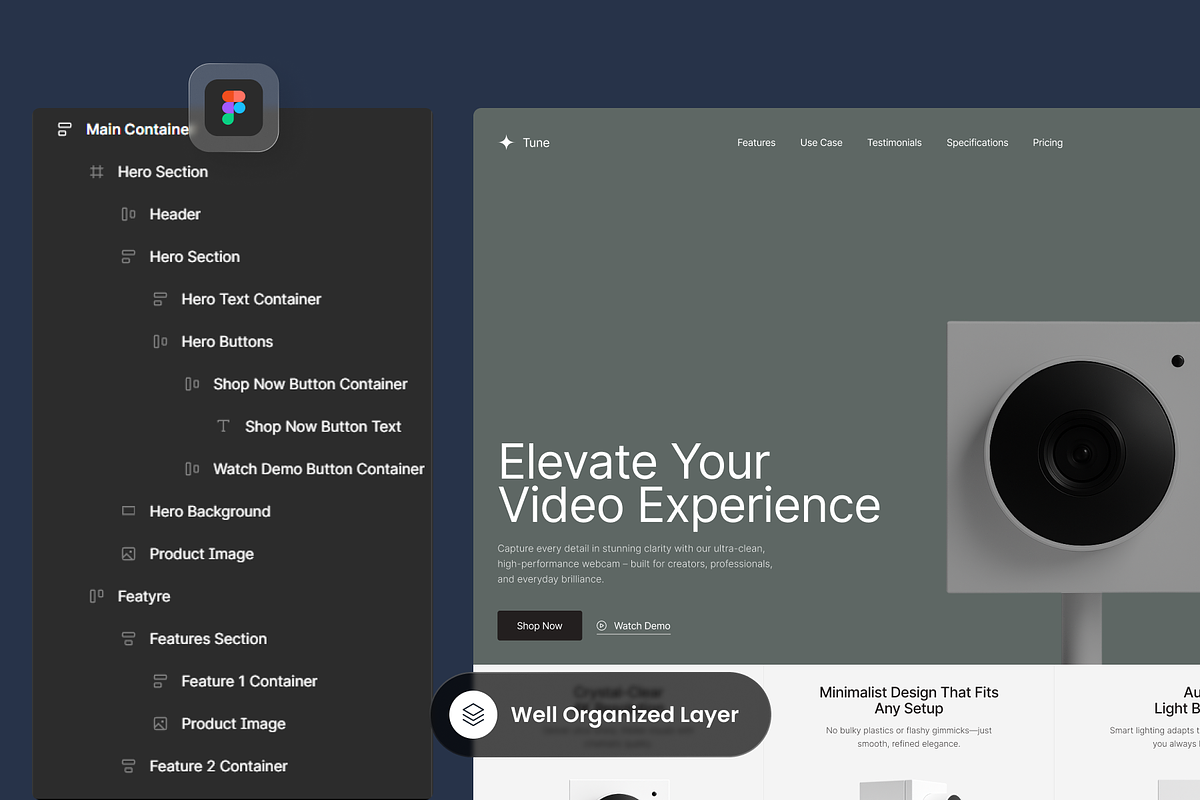Click layout icon beside Header layer
This screenshot has width=1200, height=800.
pyautogui.click(x=128, y=214)
